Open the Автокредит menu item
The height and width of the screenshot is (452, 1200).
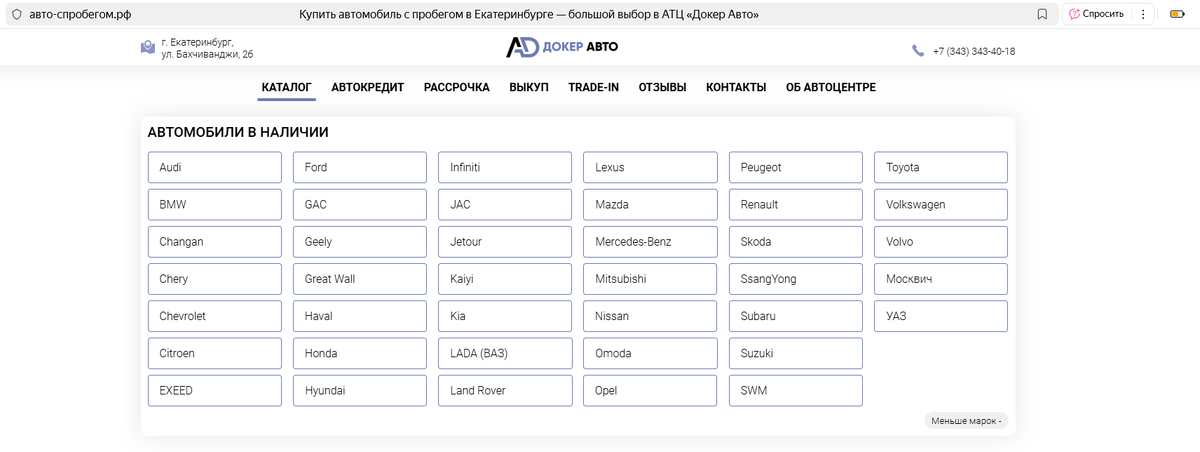click(x=368, y=87)
